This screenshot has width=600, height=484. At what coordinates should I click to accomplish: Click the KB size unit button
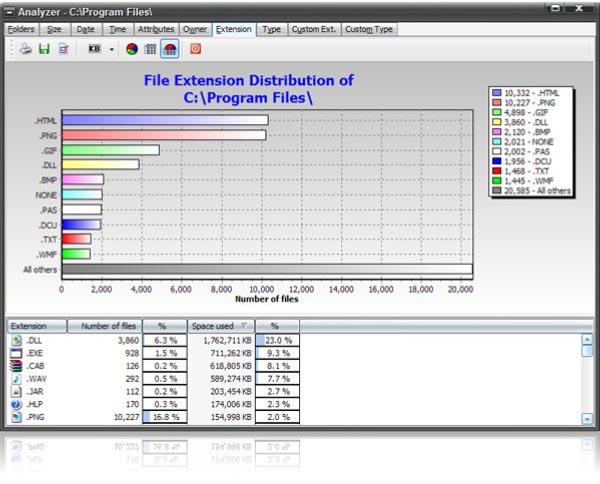(x=95, y=48)
